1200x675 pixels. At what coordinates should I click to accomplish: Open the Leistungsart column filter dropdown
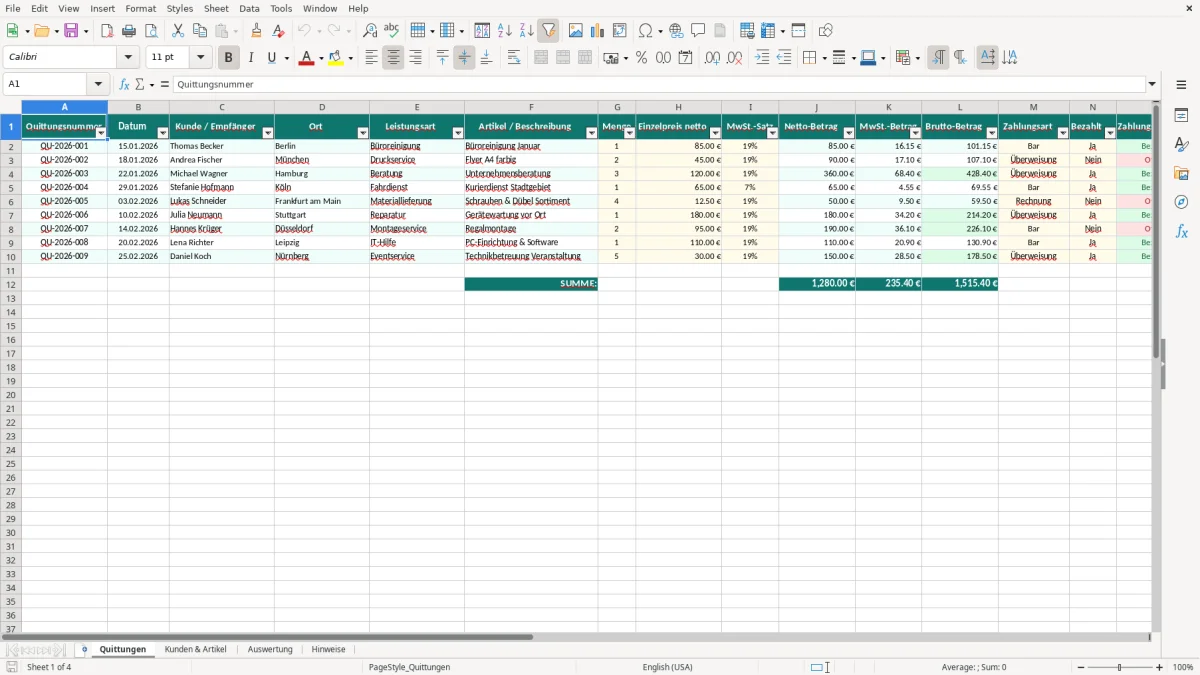458,133
